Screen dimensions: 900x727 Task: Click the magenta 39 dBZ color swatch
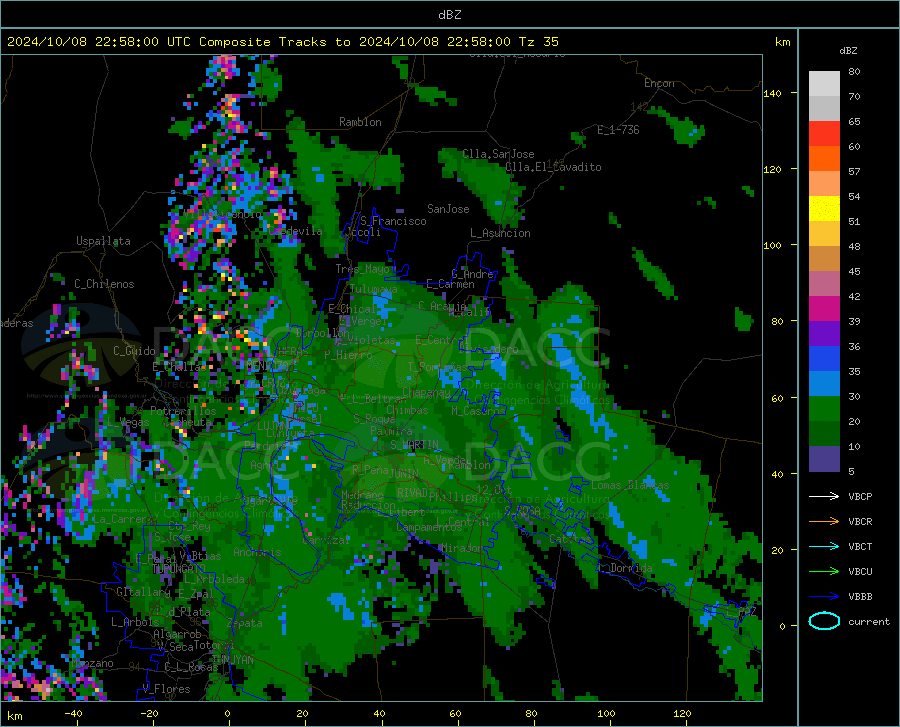(824, 309)
